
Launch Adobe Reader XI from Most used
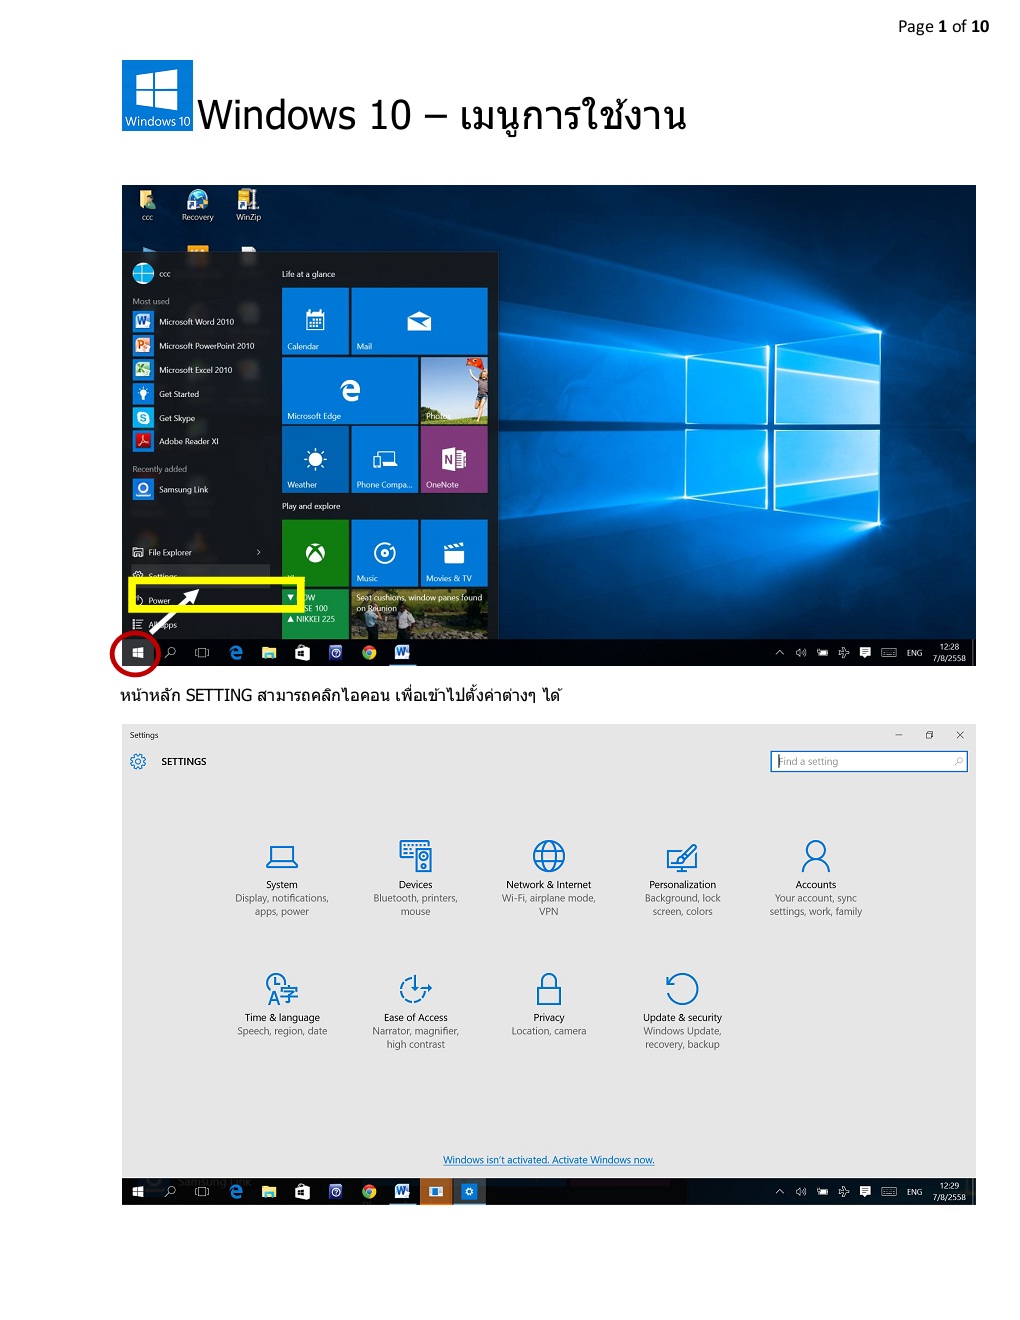click(x=196, y=441)
